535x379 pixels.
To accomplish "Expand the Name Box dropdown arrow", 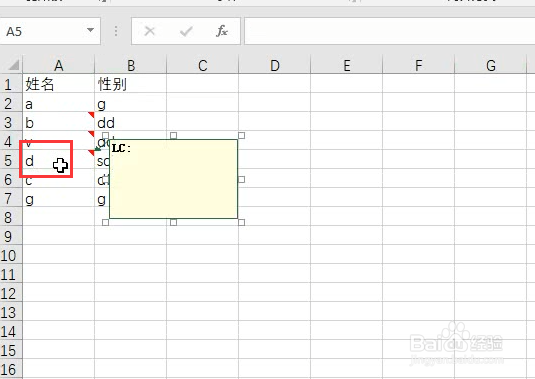I will pos(90,30).
